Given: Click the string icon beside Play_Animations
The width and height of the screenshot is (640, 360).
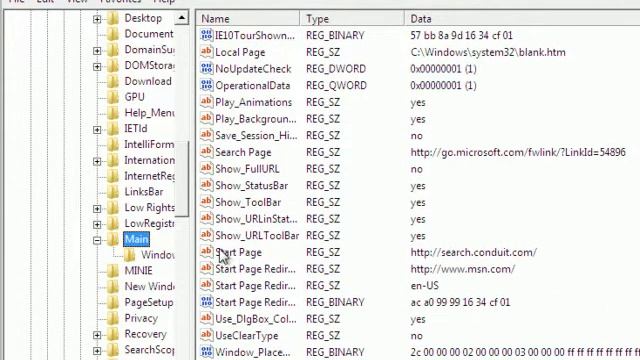Looking at the screenshot, I should coord(207,102).
